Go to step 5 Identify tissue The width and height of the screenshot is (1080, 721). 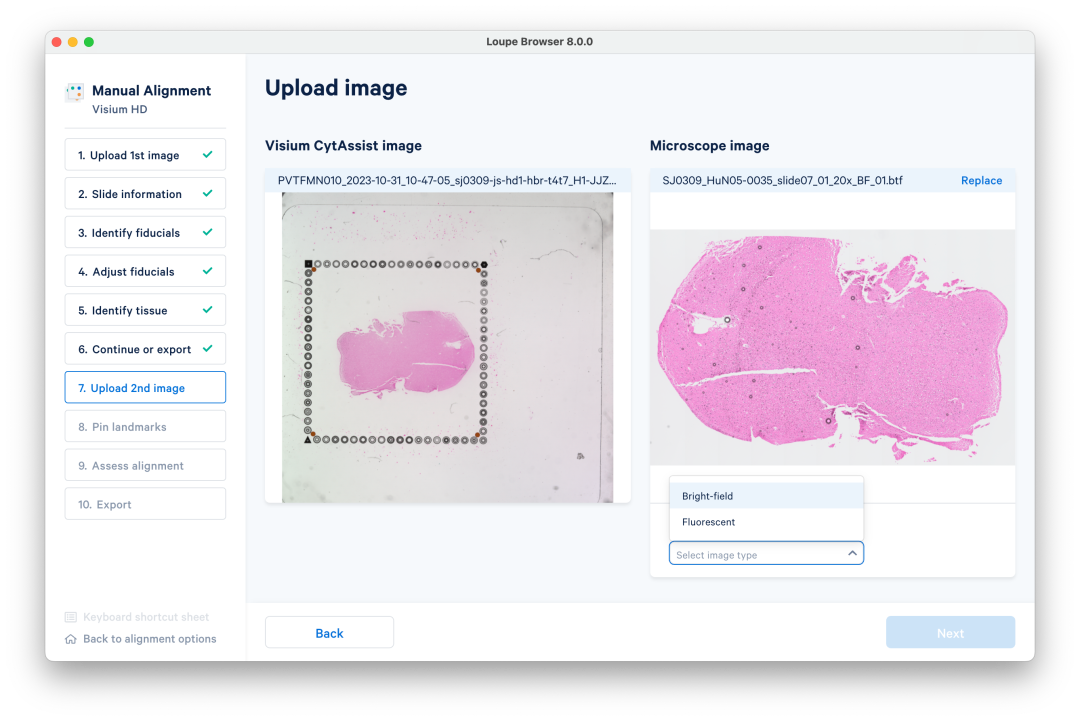click(145, 310)
